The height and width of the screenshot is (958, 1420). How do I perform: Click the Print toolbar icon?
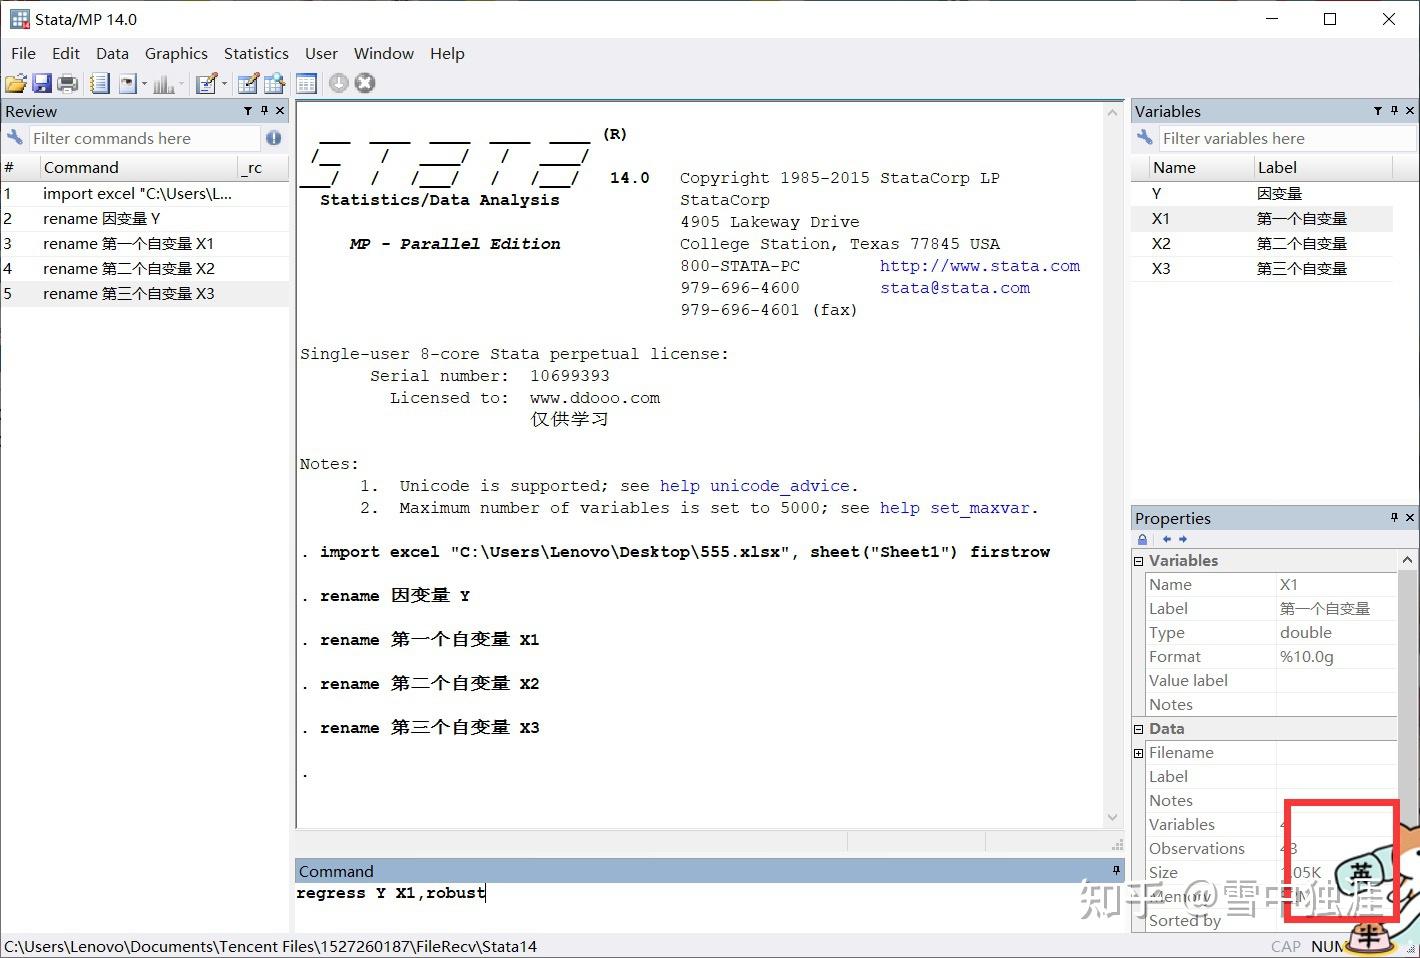tap(68, 84)
